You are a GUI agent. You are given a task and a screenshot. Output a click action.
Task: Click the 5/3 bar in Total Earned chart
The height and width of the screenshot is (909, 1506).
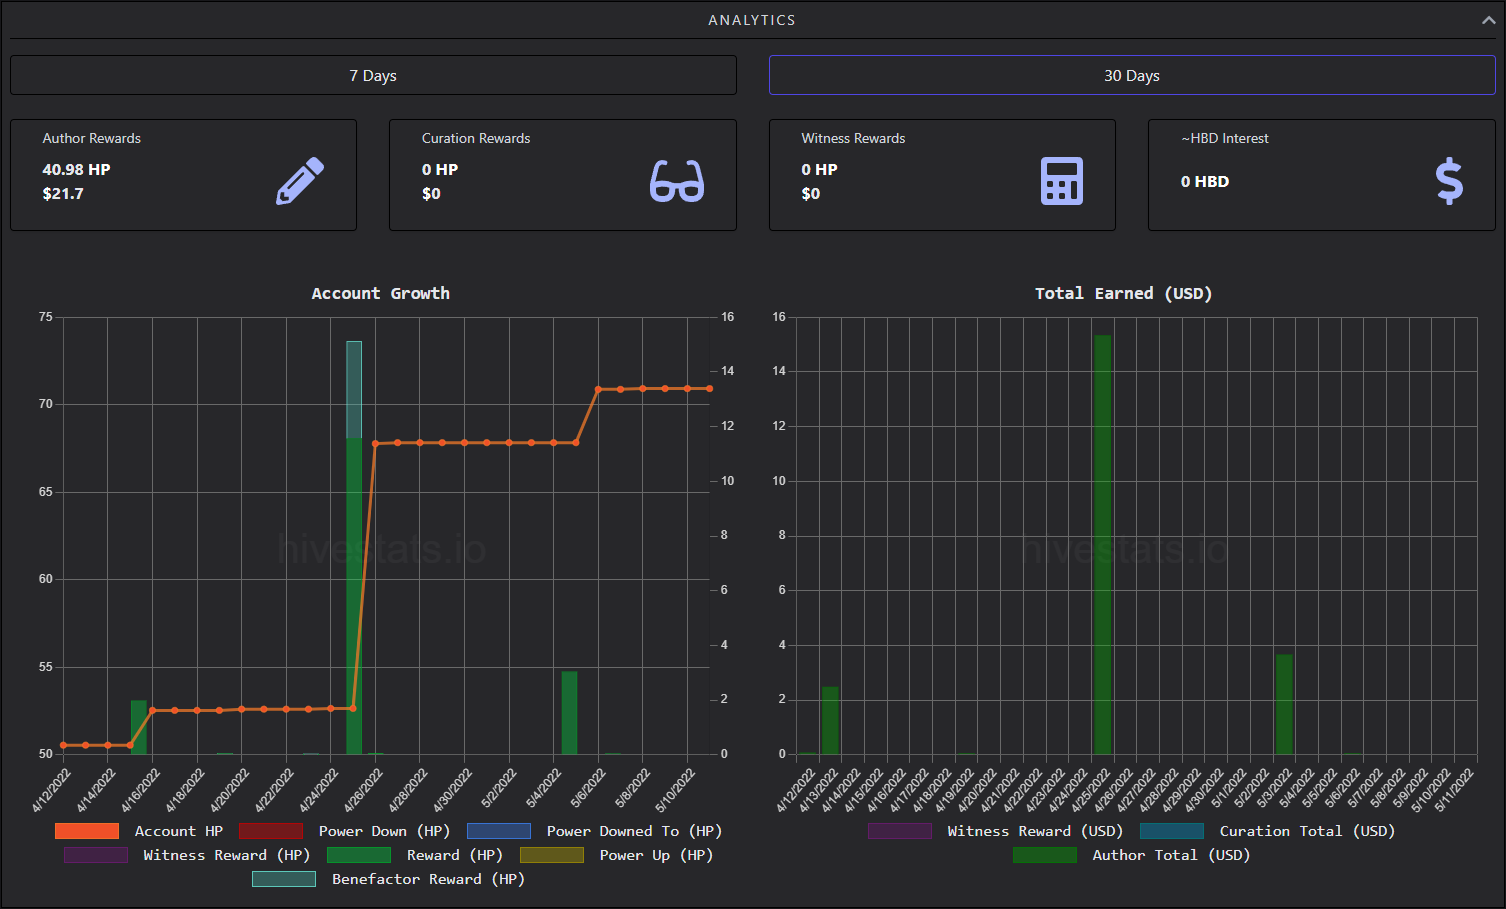pos(1284,704)
